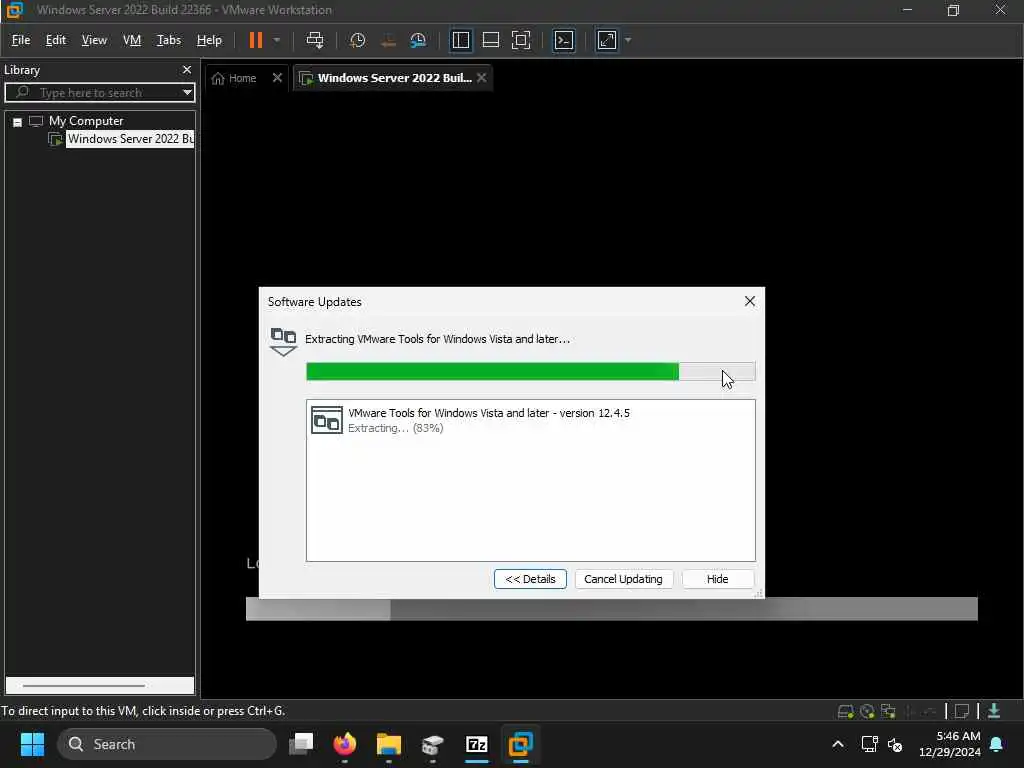
Task: Open the notifications bell icon
Action: [997, 744]
